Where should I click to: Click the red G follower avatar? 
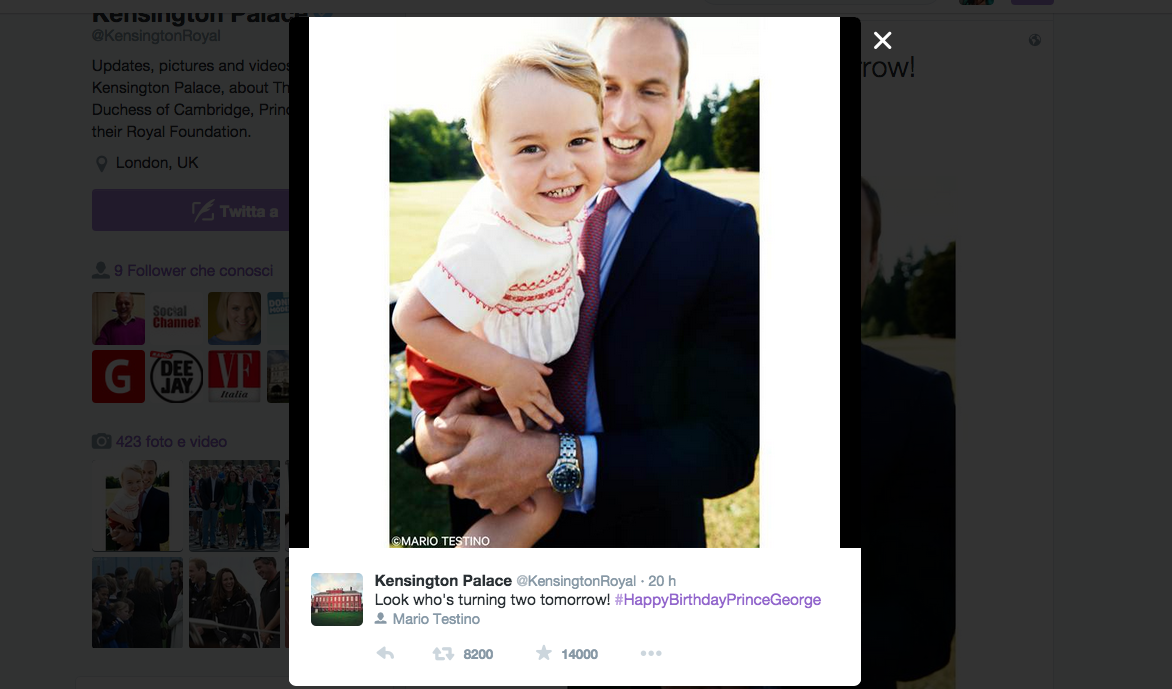[x=118, y=376]
